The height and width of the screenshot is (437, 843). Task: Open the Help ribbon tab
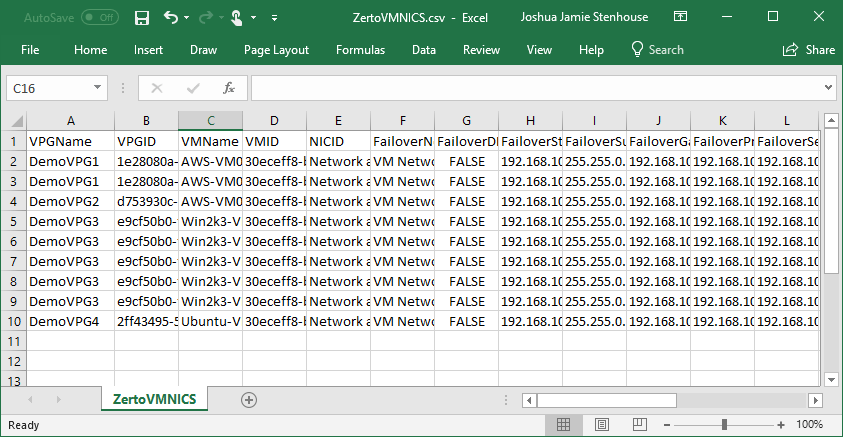pyautogui.click(x=591, y=50)
